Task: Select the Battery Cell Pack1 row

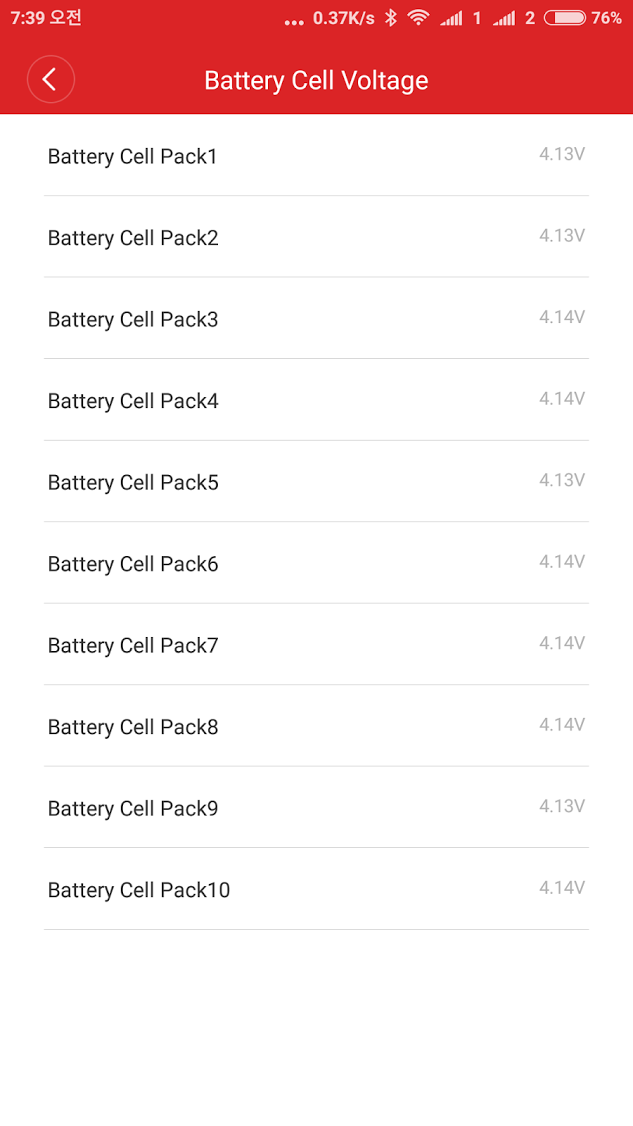Action: [x=316, y=155]
